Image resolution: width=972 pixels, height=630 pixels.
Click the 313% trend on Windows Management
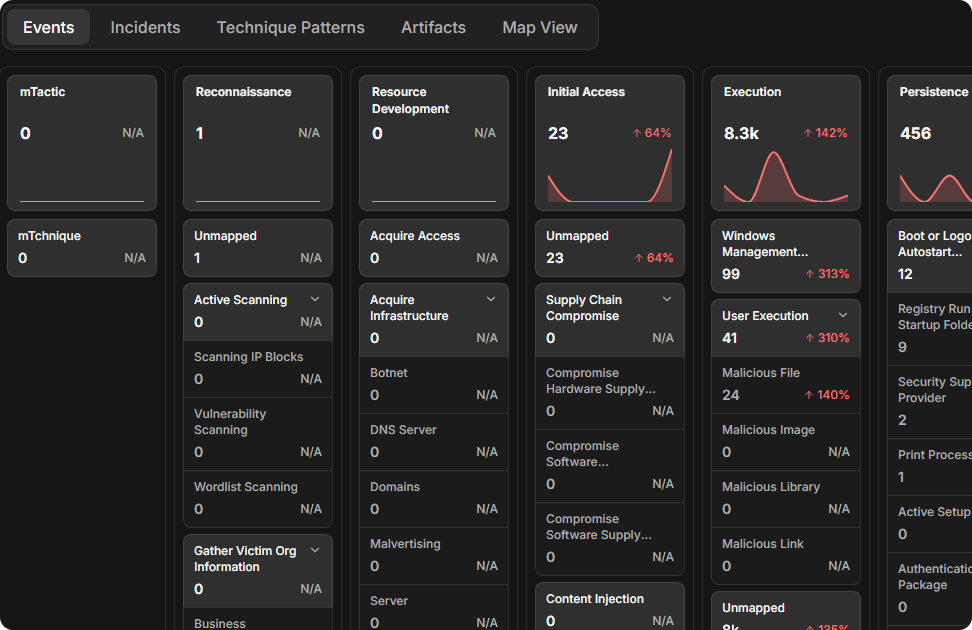point(827,274)
